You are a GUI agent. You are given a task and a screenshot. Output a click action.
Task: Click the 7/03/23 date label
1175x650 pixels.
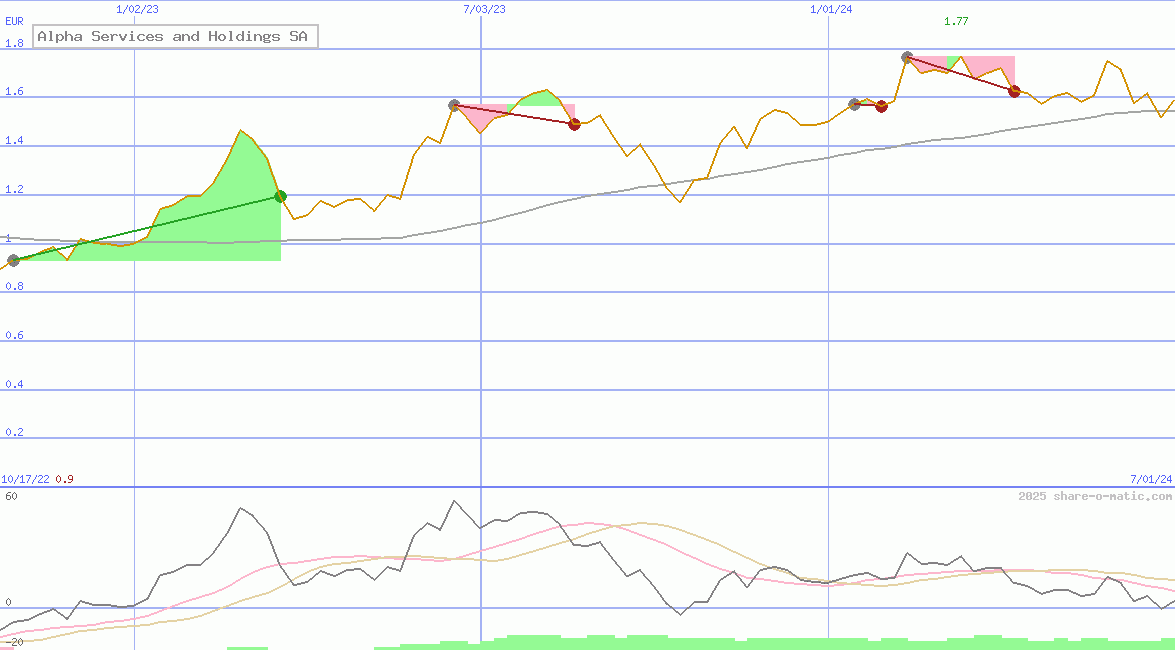coord(484,9)
